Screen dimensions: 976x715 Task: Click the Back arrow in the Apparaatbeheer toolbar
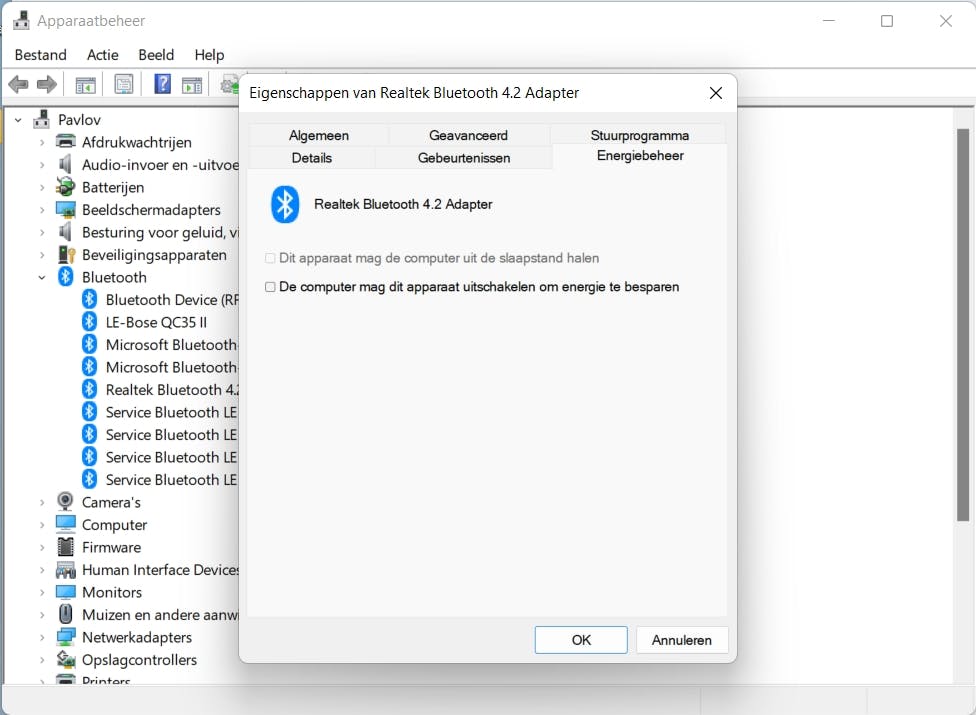pyautogui.click(x=19, y=84)
